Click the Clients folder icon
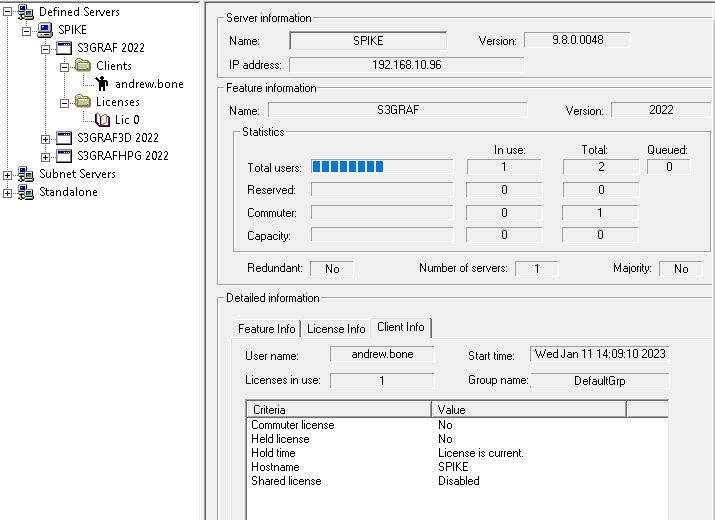 [83, 65]
